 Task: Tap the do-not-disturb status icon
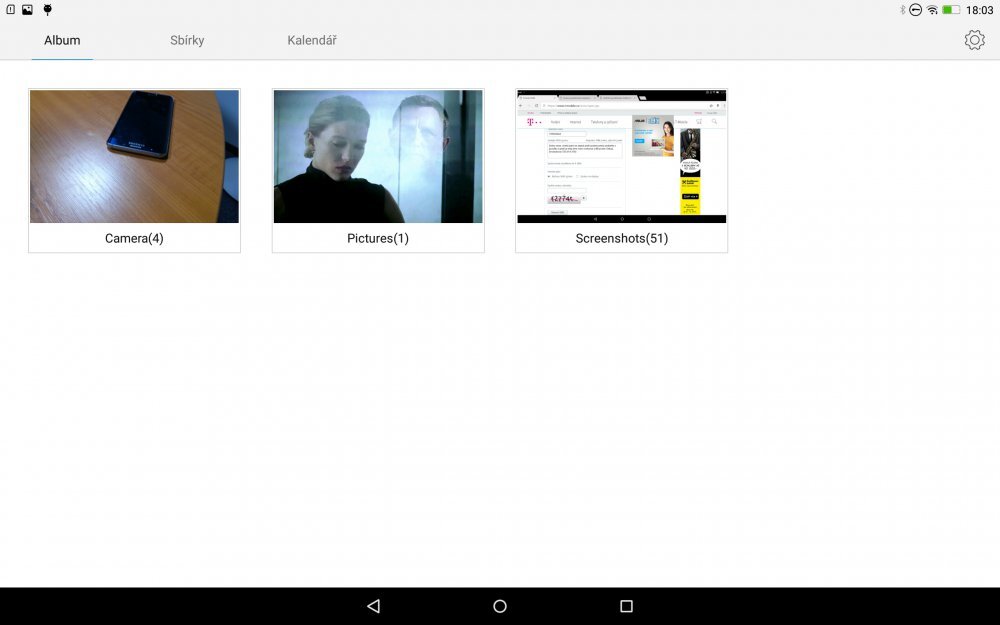click(x=915, y=10)
